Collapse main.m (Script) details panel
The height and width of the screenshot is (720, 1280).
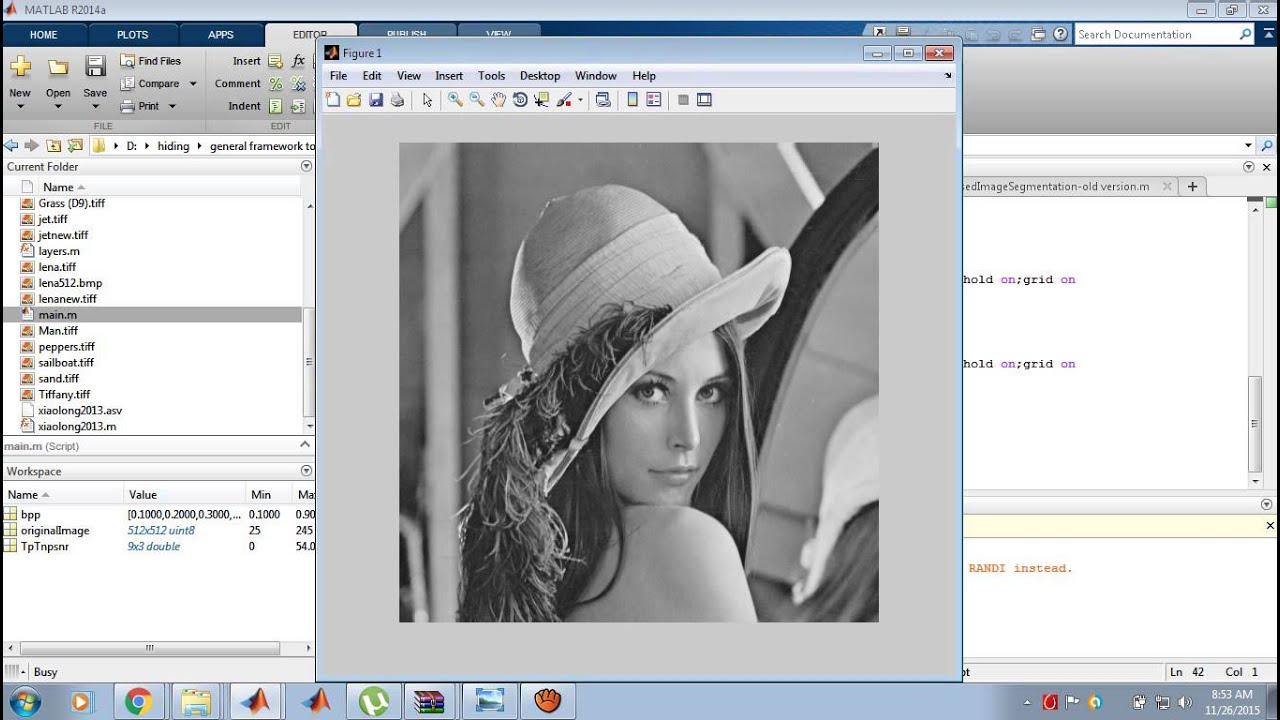pyautogui.click(x=306, y=445)
